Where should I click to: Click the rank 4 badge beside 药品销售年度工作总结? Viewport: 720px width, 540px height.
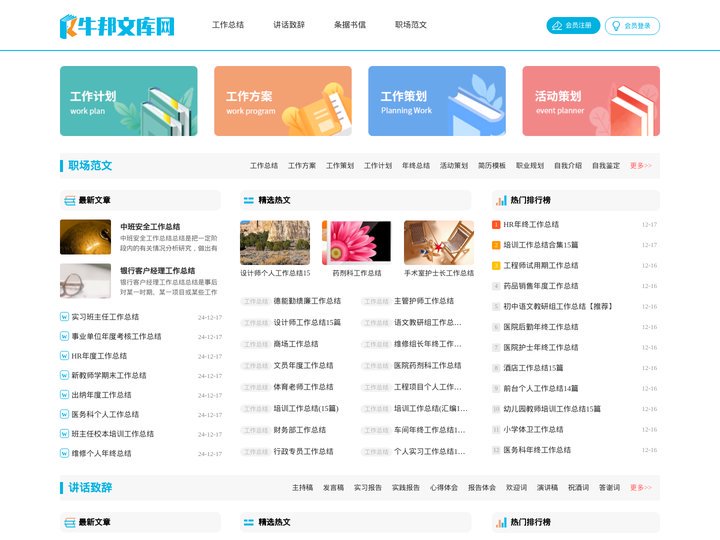496,286
